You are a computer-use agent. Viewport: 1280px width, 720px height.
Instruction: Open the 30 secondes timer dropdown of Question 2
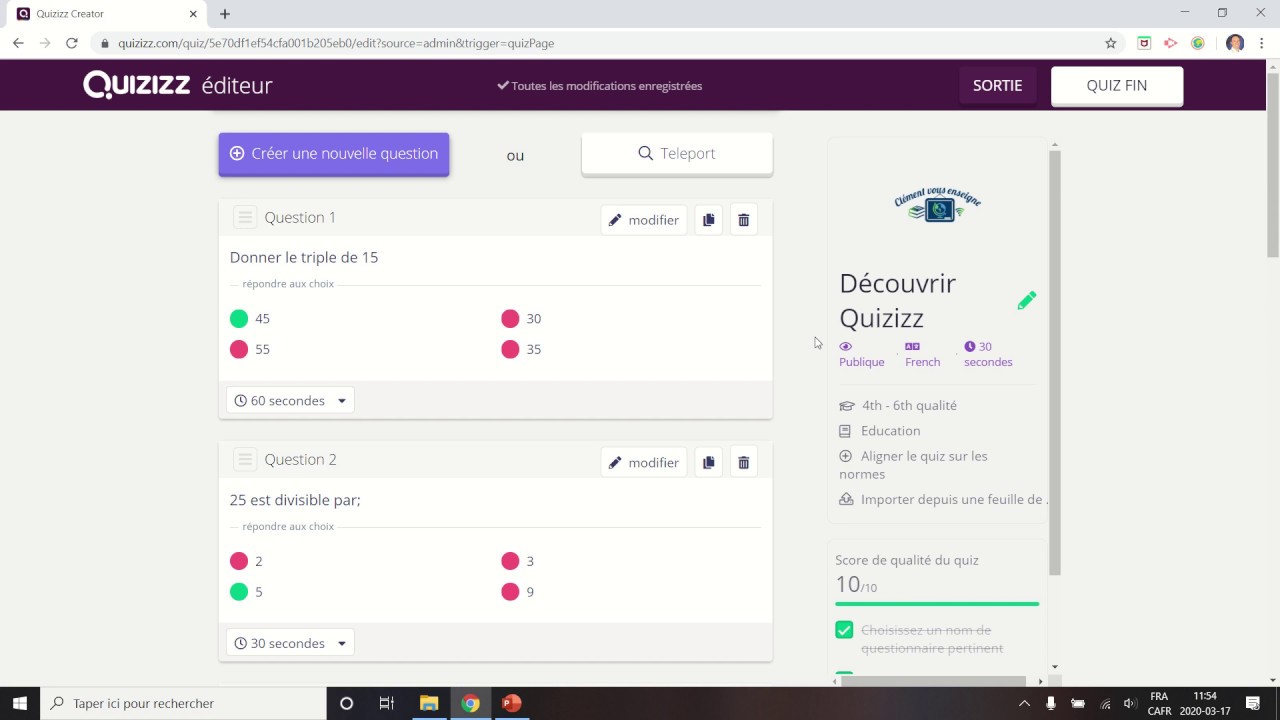point(290,643)
